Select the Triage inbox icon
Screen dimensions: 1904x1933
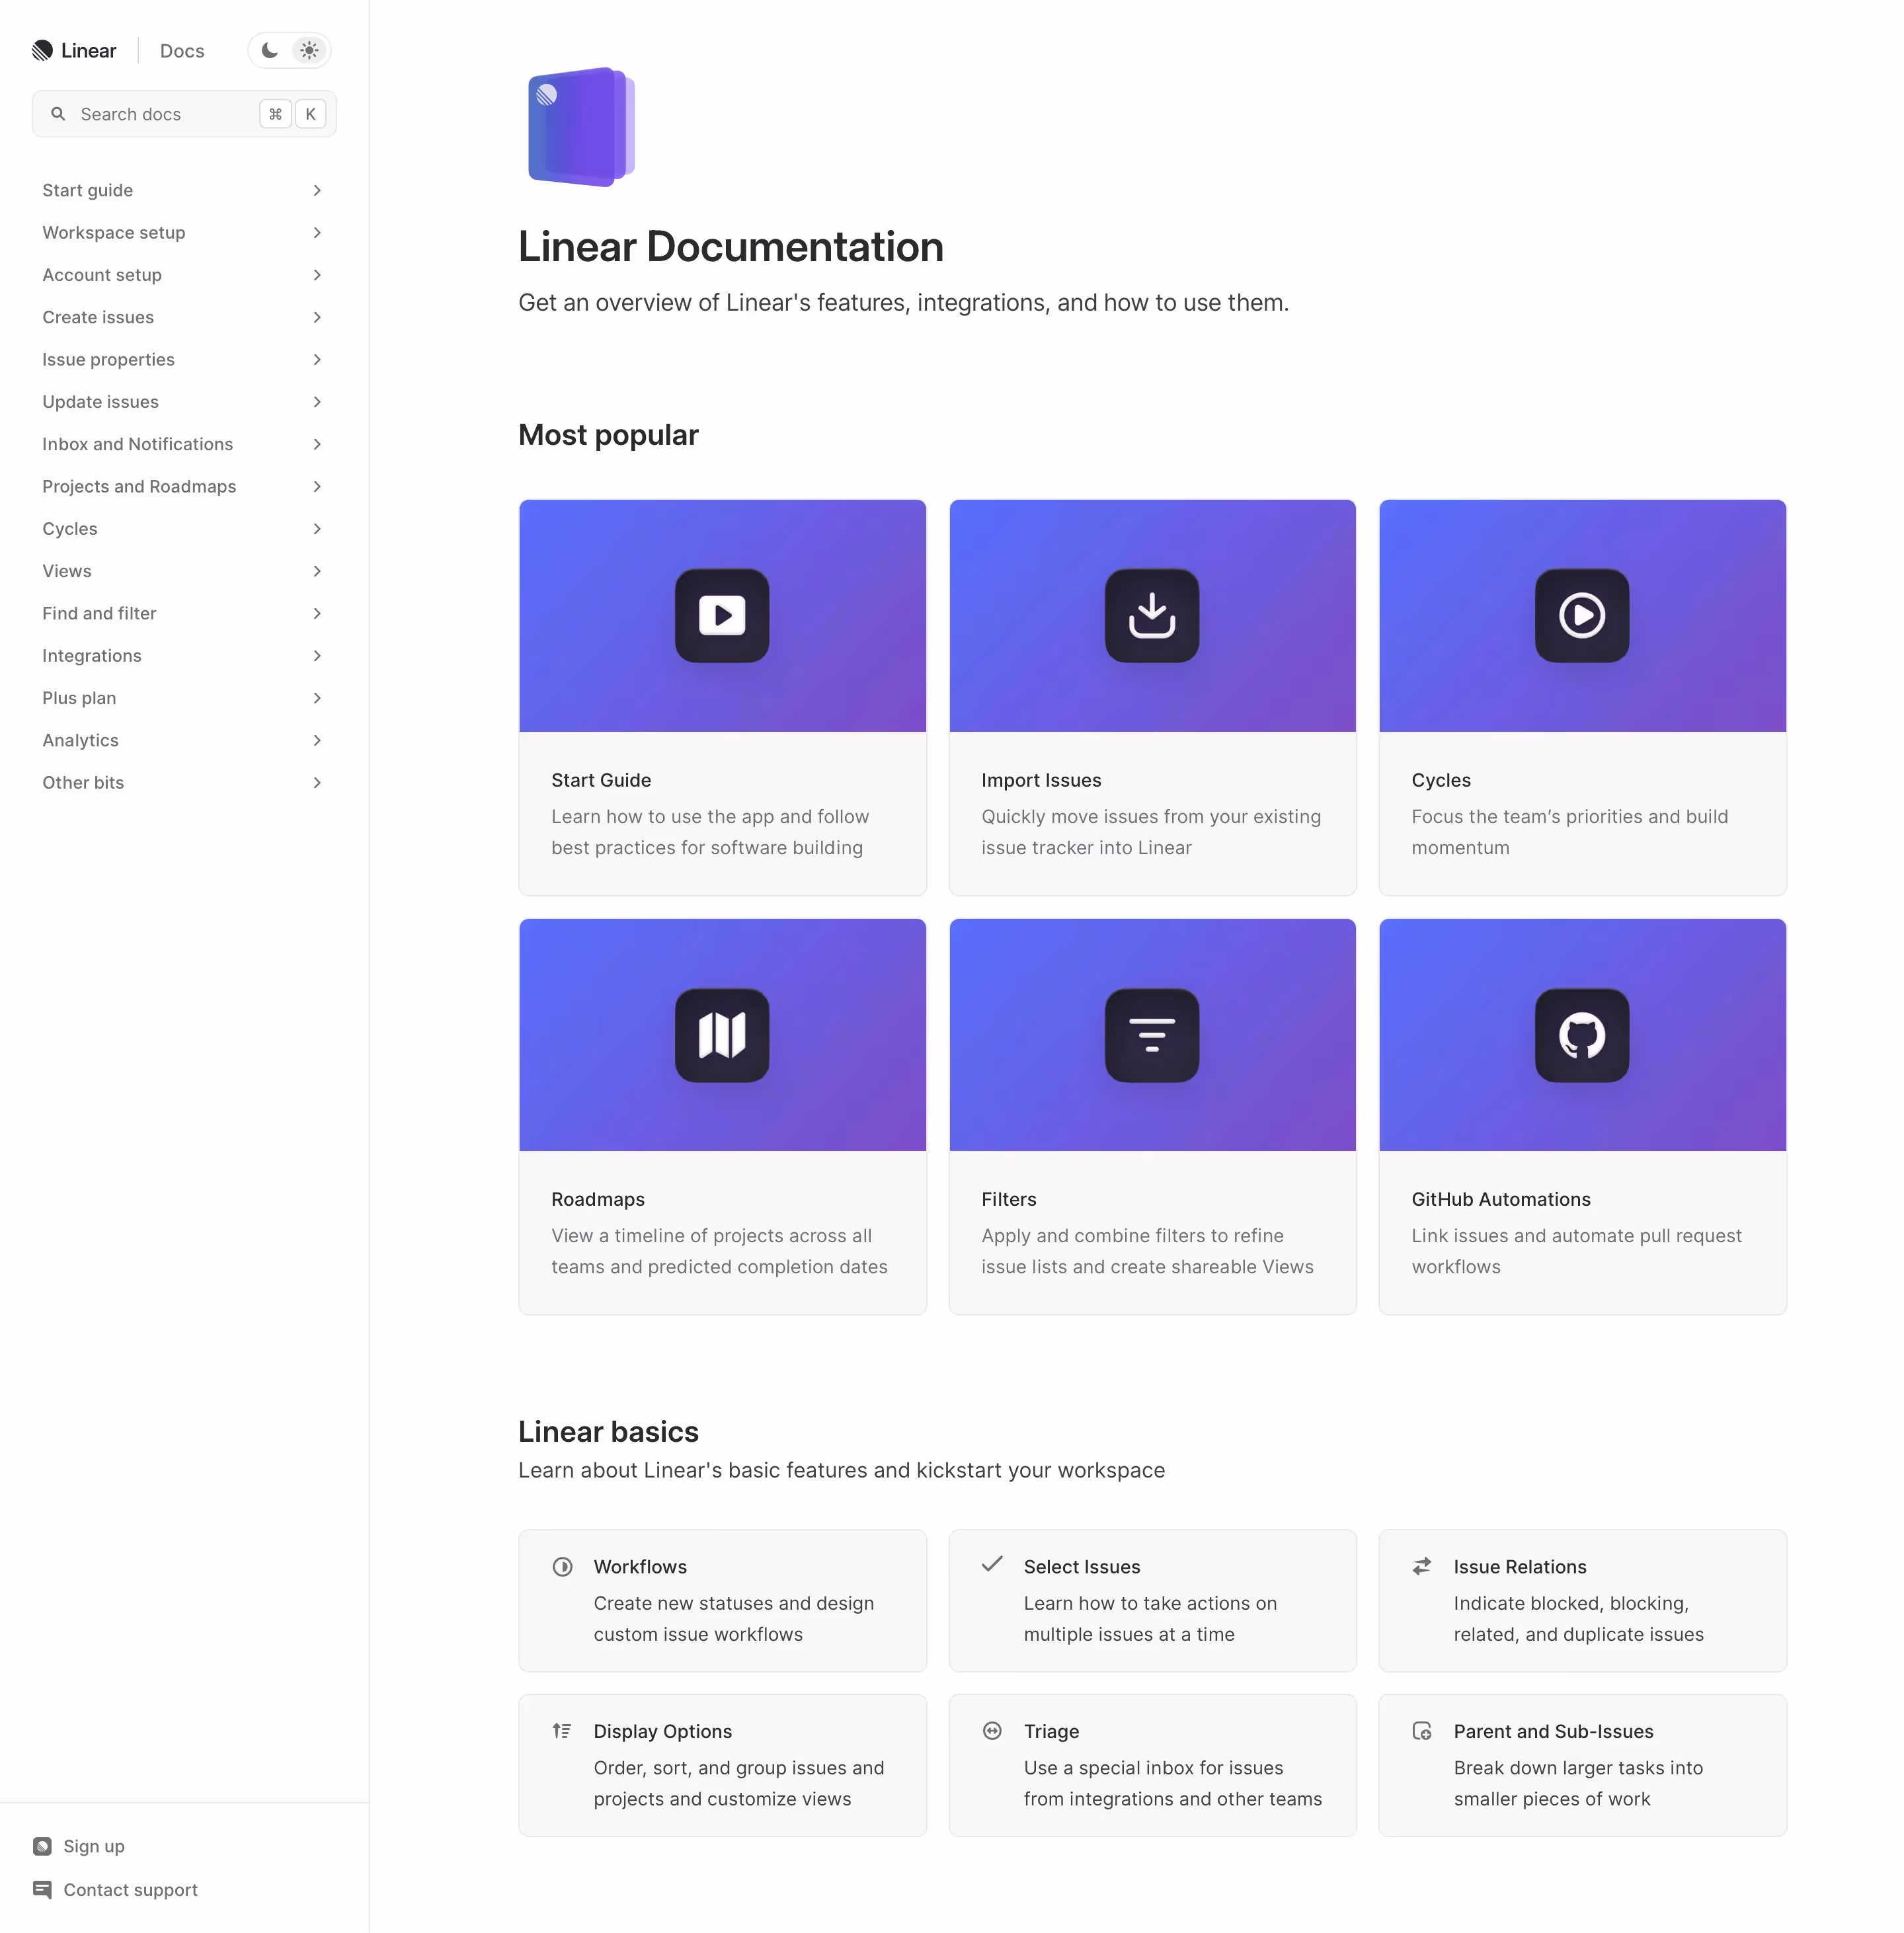pyautogui.click(x=992, y=1731)
